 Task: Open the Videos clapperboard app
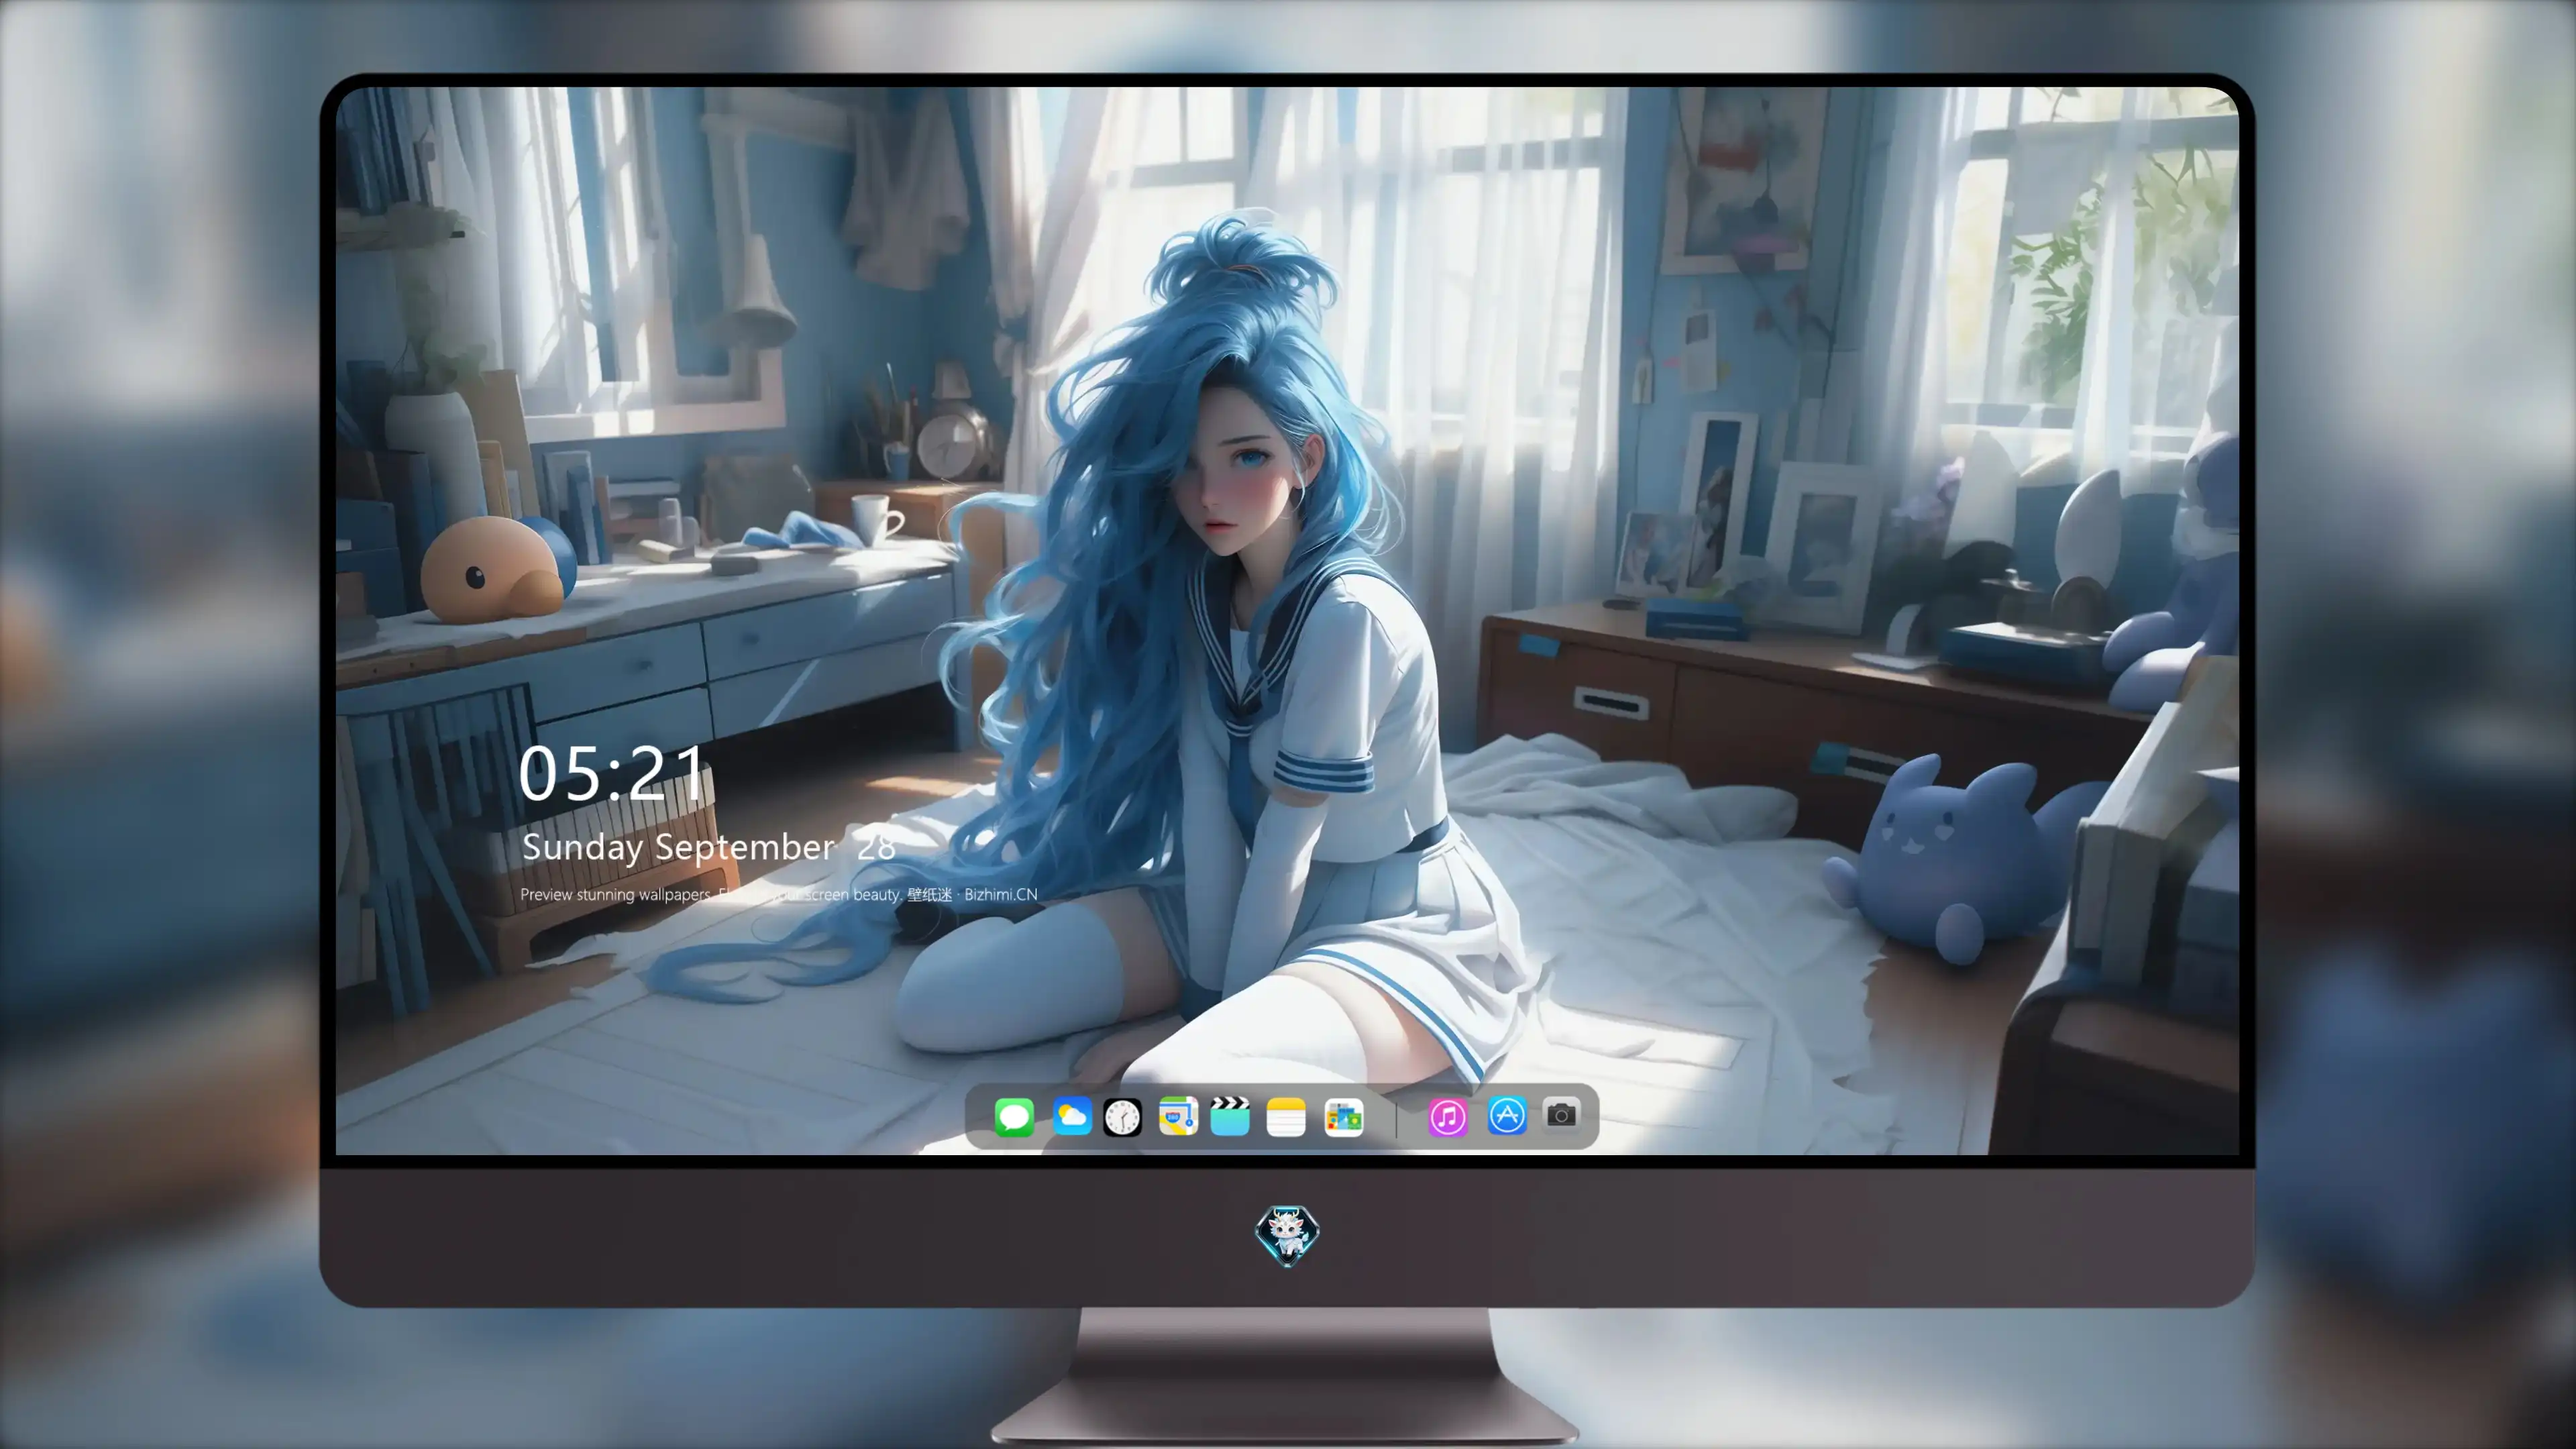(x=1230, y=1116)
